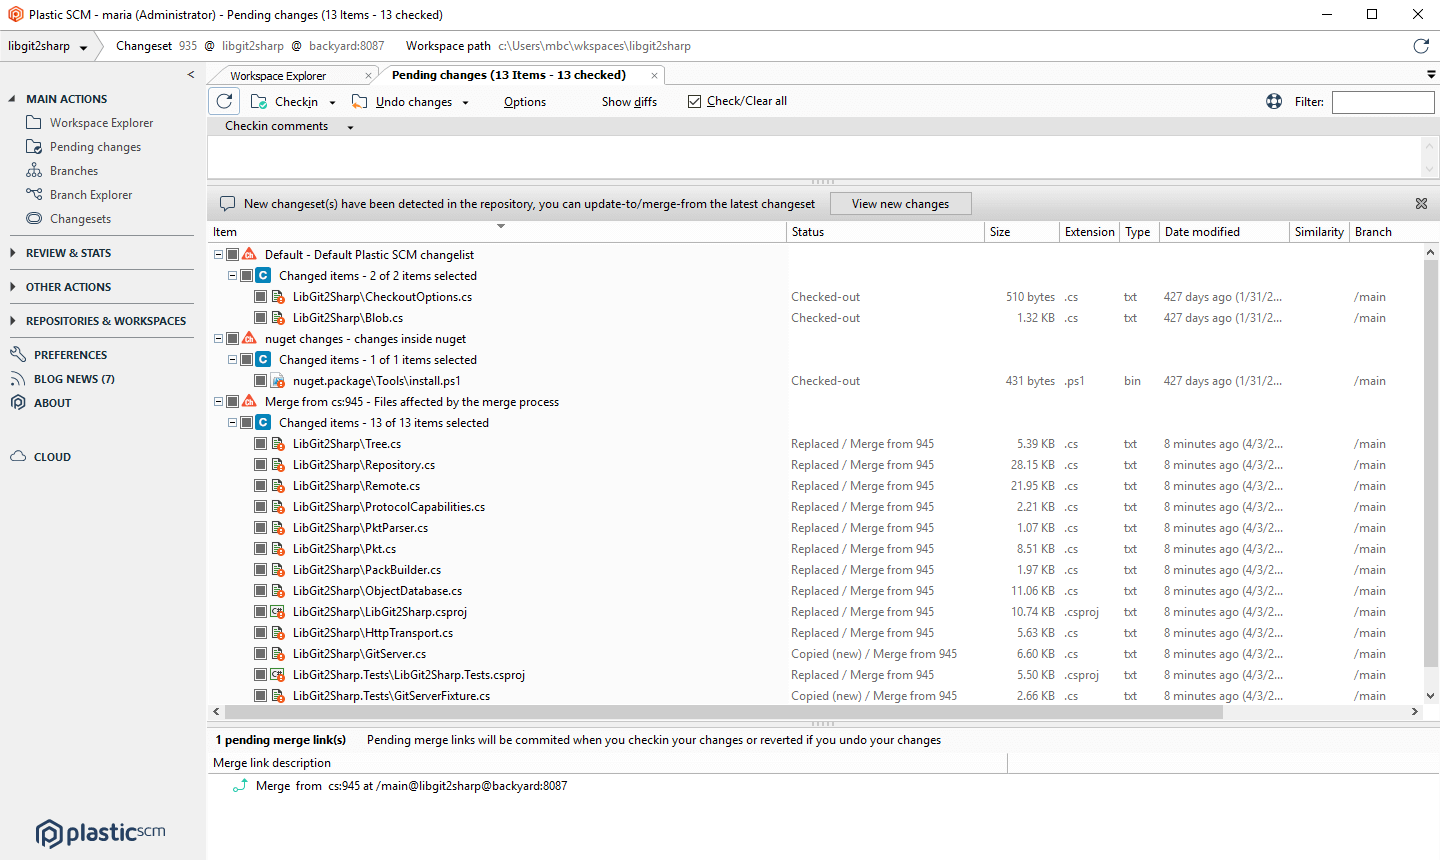This screenshot has height=860, width=1440.
Task: Click the About icon in the sidebar
Action: (x=18, y=403)
